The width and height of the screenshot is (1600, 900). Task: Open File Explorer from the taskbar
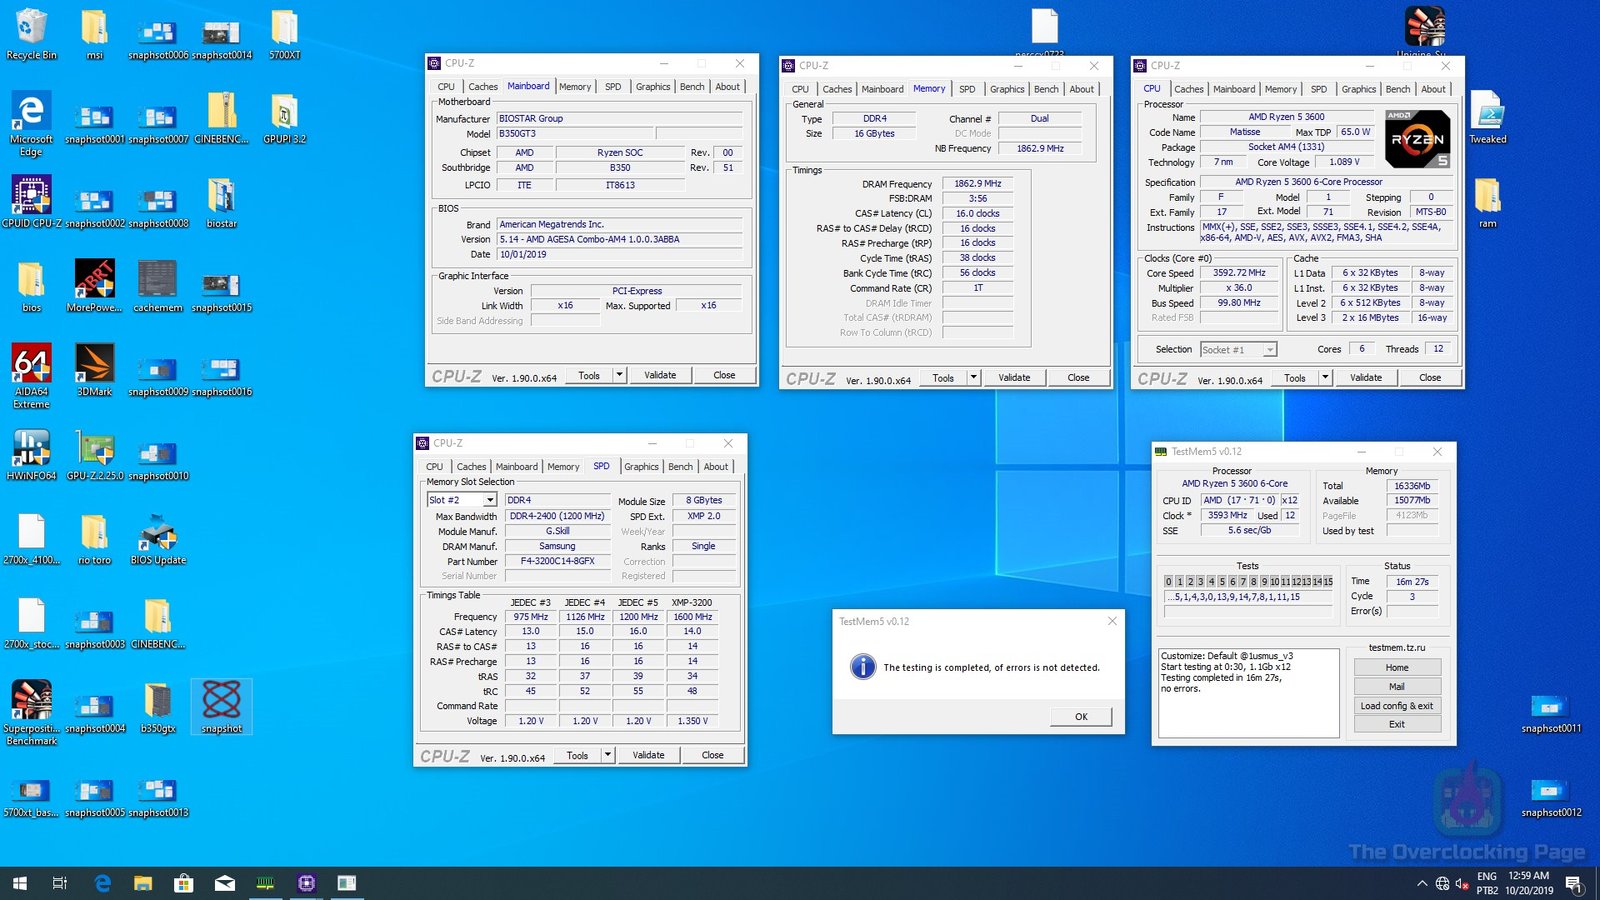[143, 883]
